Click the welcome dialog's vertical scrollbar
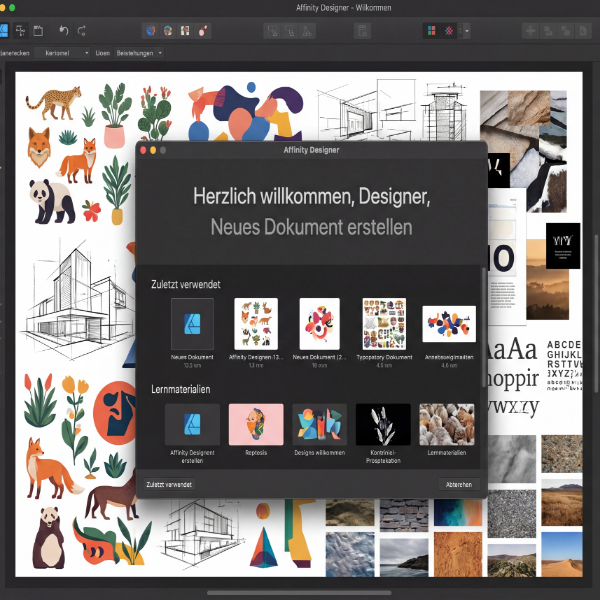Image resolution: width=600 pixels, height=600 pixels. (x=483, y=327)
